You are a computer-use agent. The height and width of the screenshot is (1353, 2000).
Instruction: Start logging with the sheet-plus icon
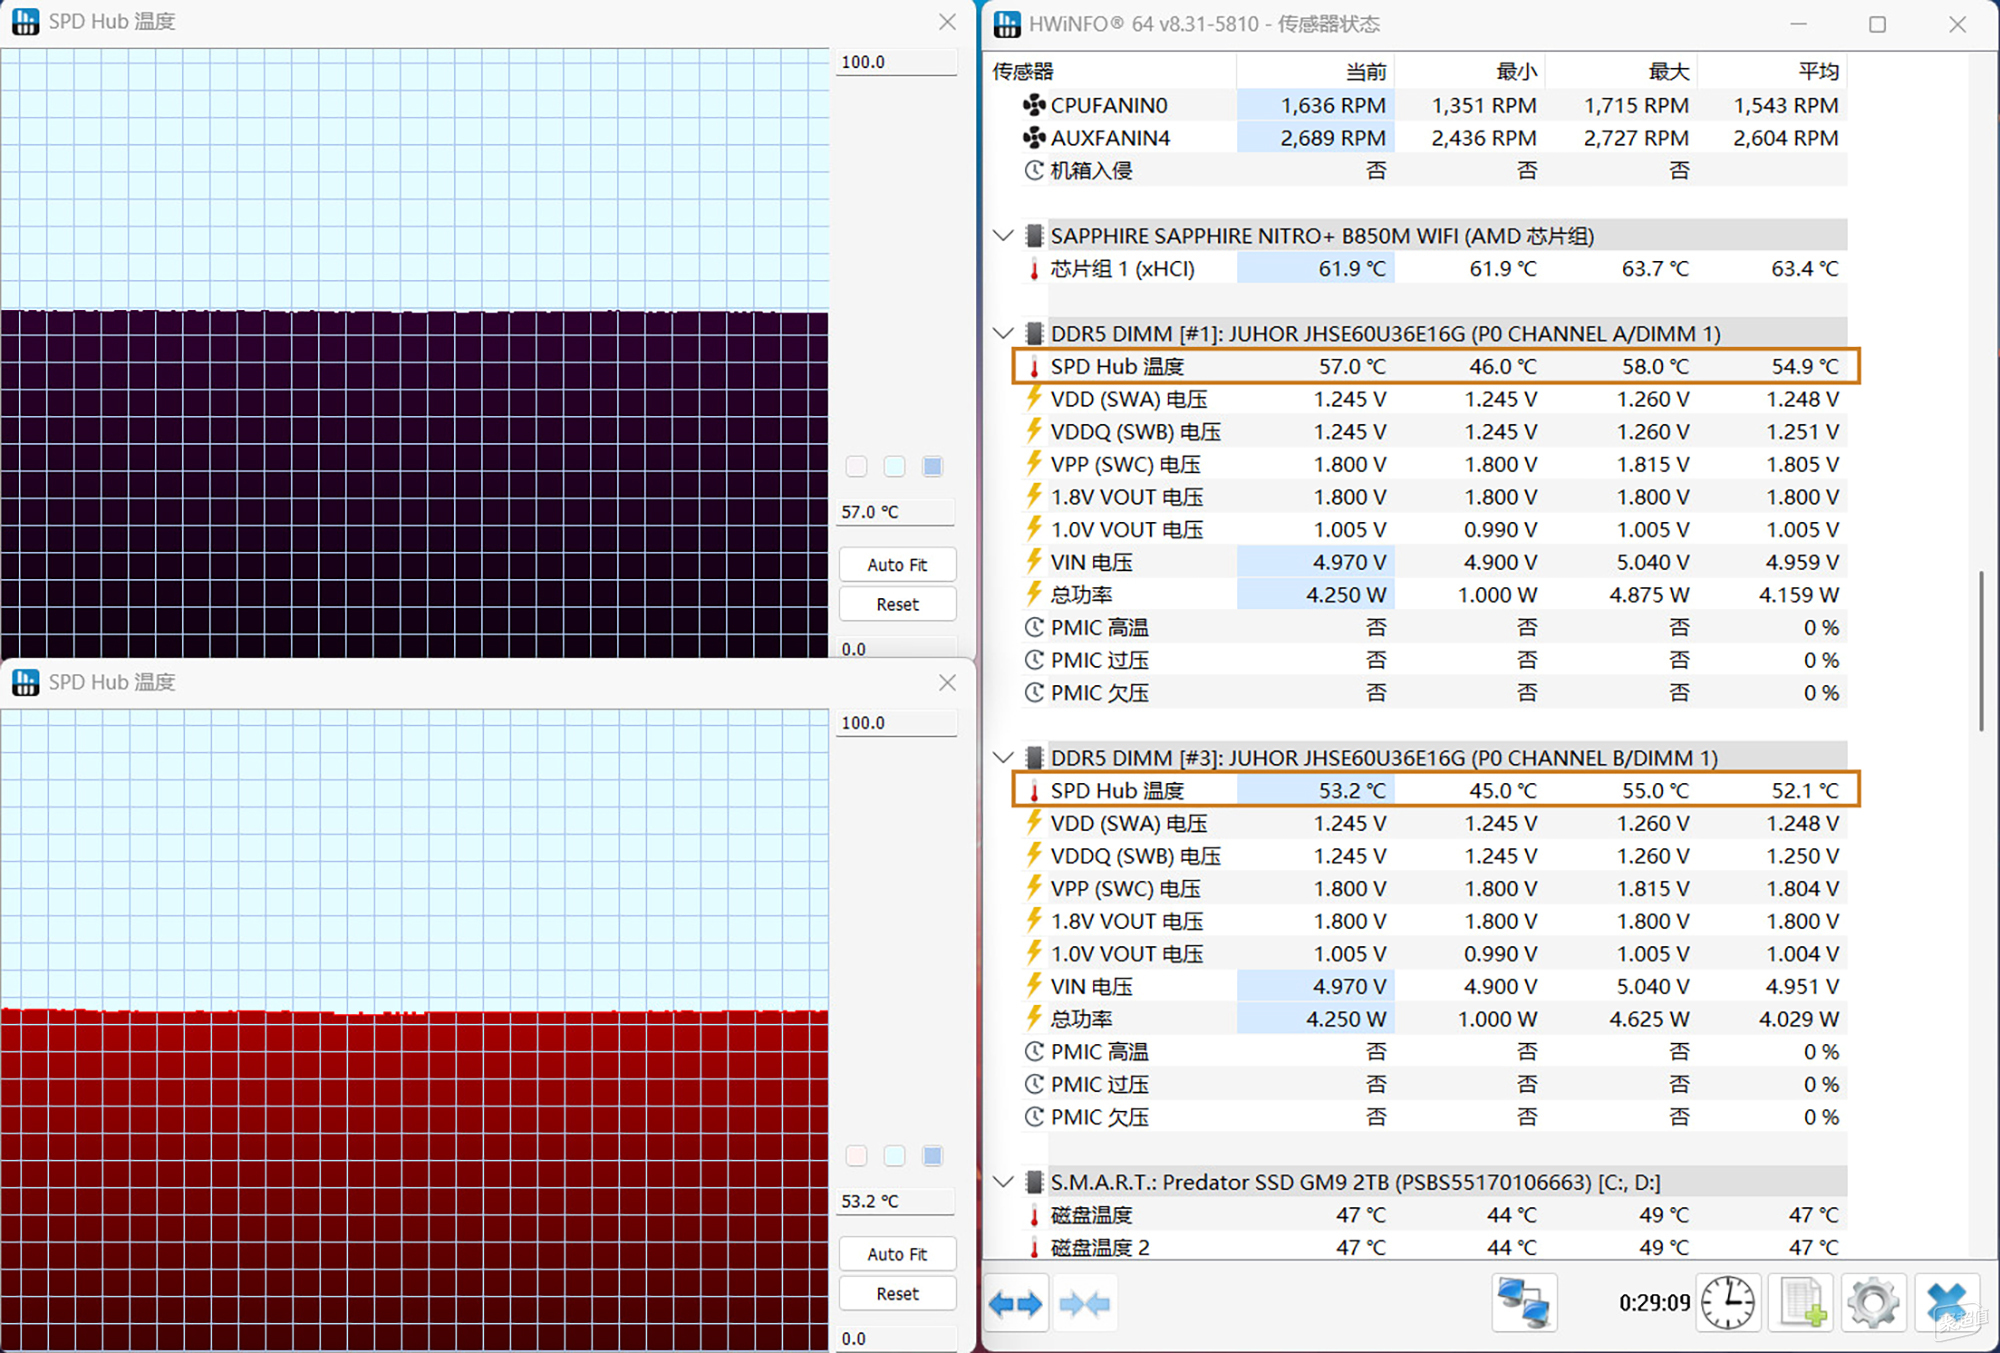[x=1801, y=1303]
